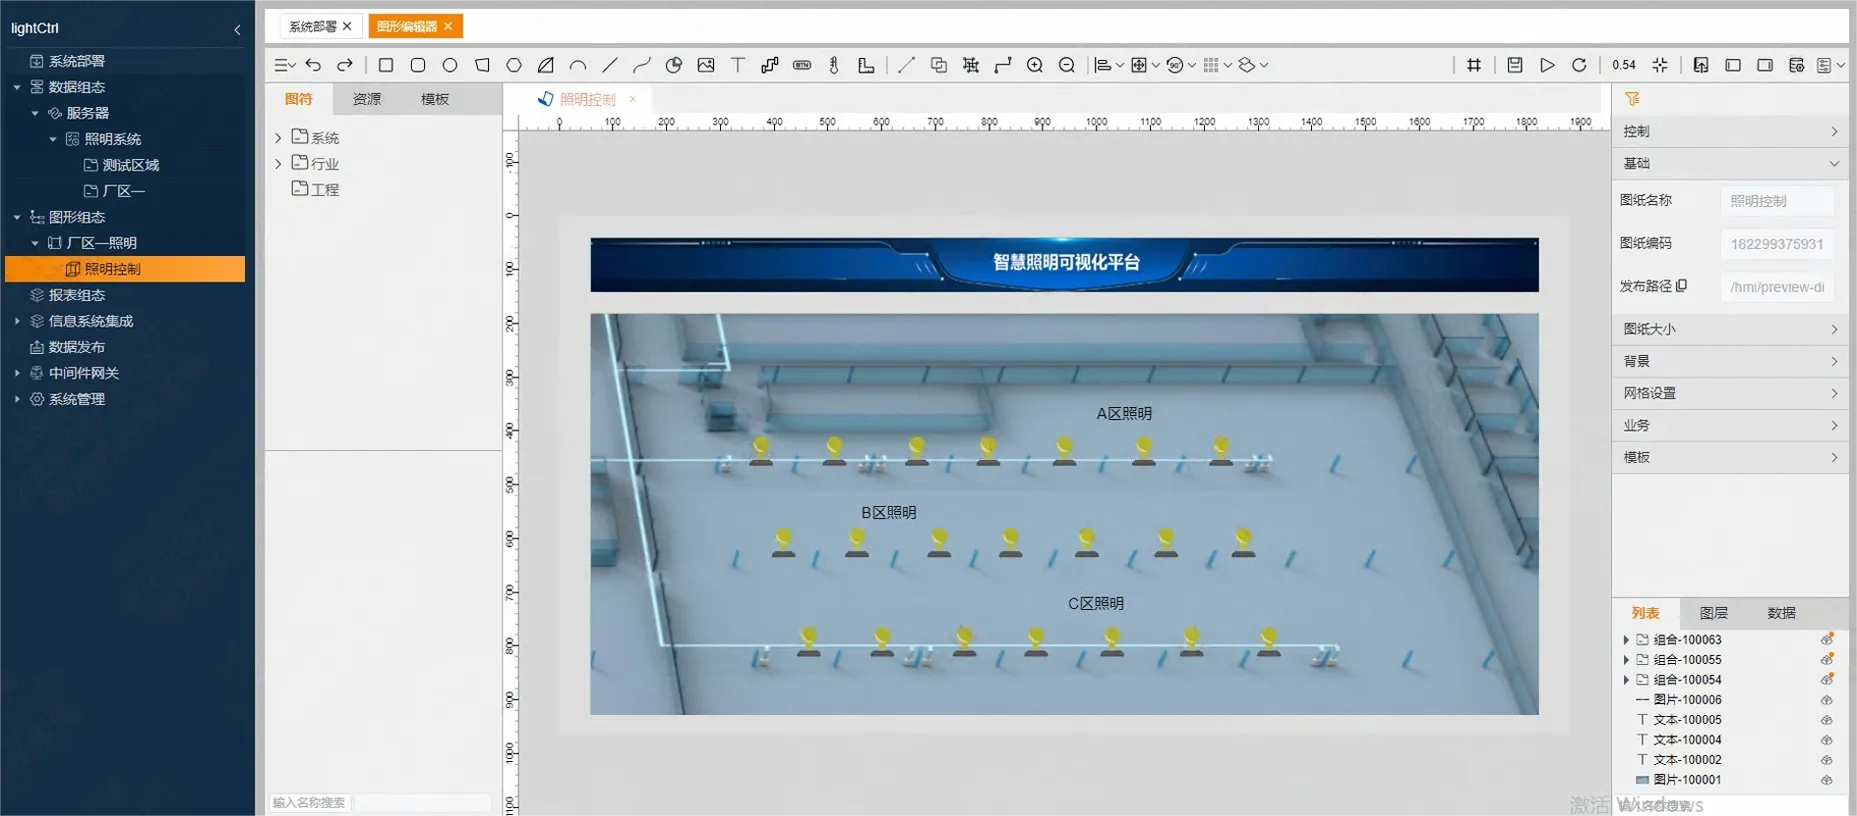Image resolution: width=1857 pixels, height=816 pixels.
Task: Expand the 系统 folder in the symbol tree
Action: click(x=279, y=138)
